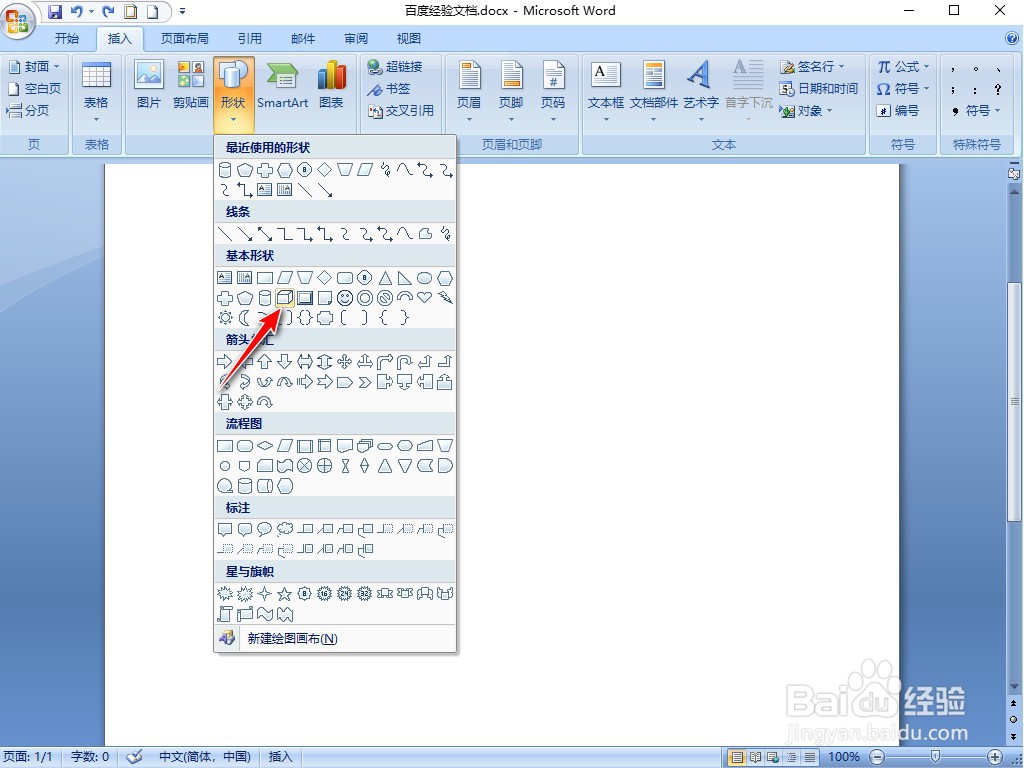Select the double arrow line in Lines

[x=264, y=234]
